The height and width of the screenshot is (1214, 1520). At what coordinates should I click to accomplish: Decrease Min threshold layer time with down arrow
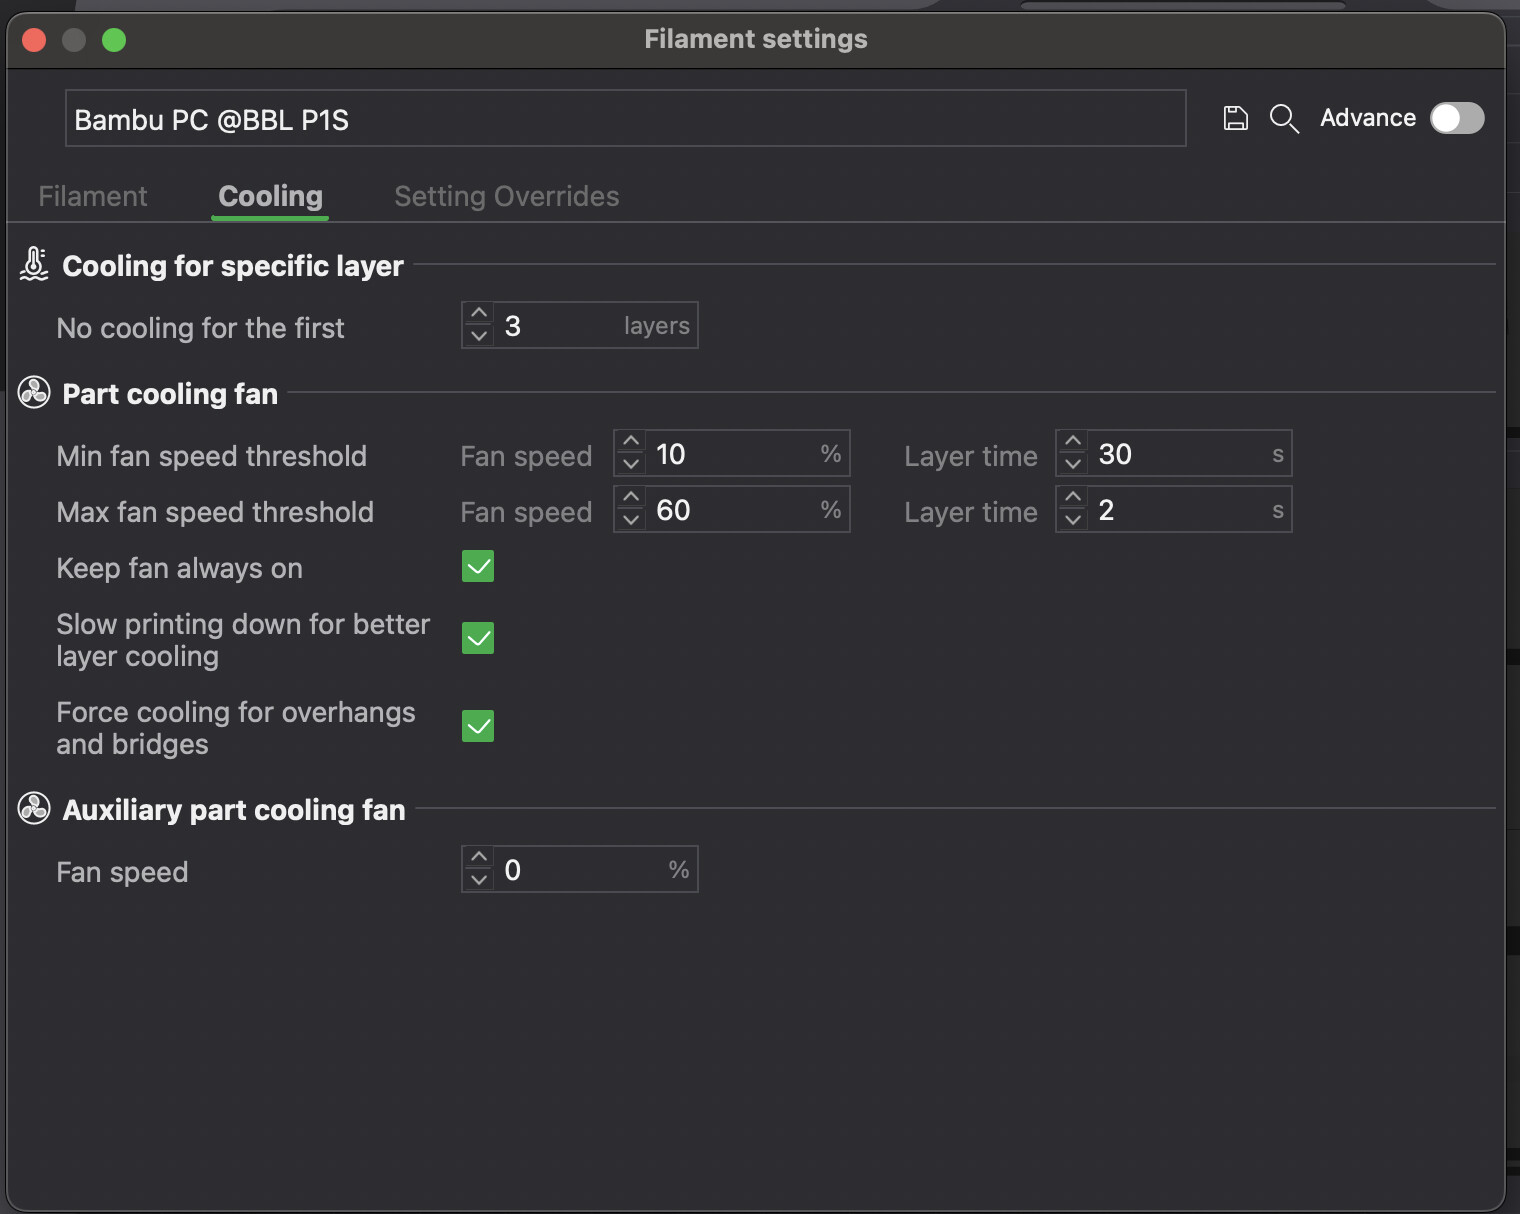1073,465
